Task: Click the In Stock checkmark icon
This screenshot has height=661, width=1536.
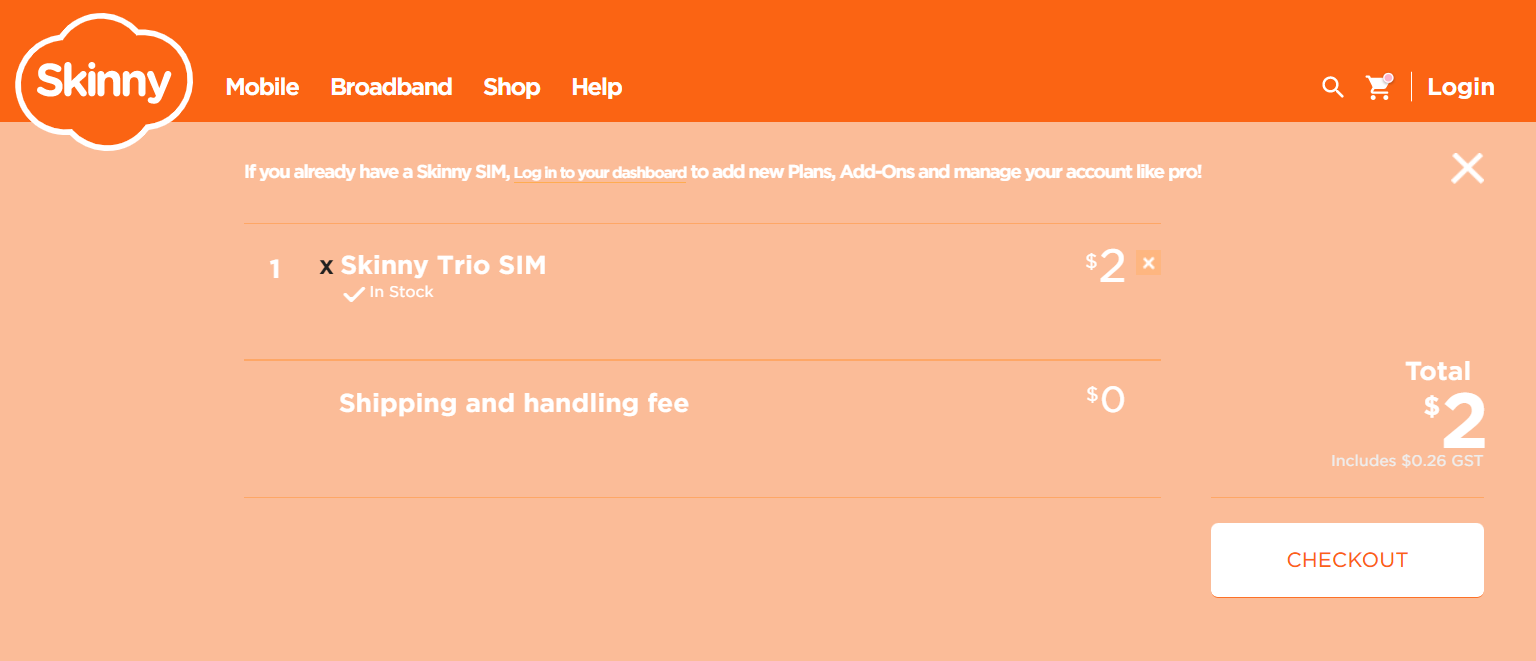Action: tap(353, 294)
